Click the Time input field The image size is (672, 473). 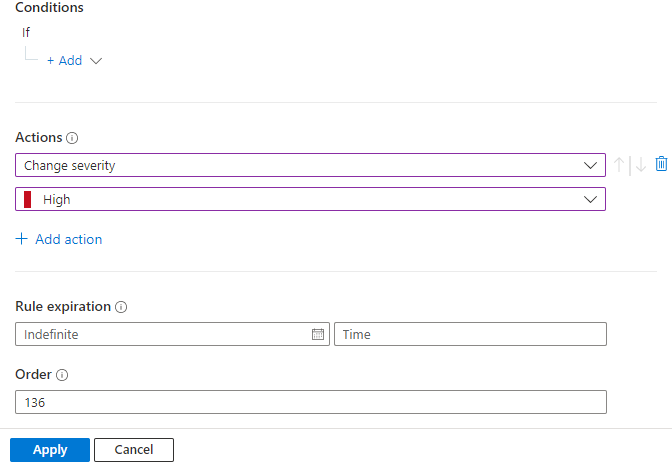click(470, 334)
